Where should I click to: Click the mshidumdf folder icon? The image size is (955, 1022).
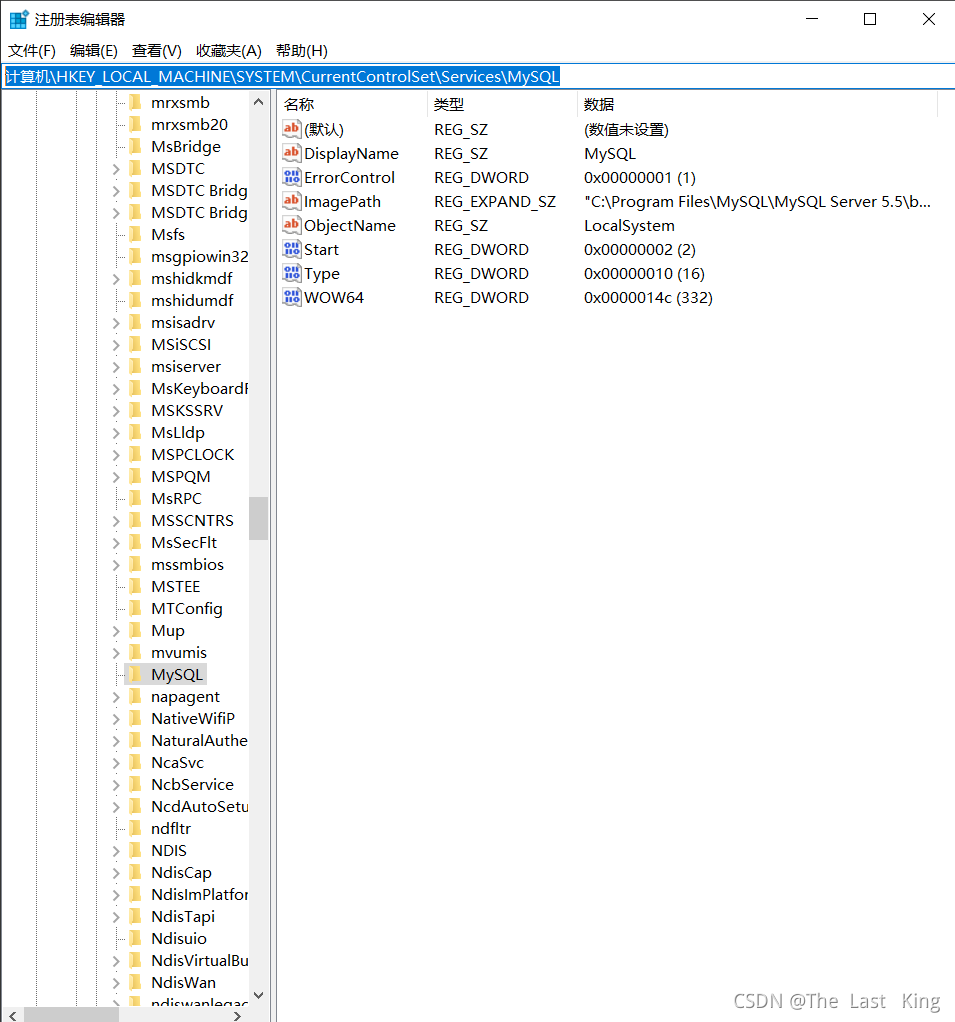[136, 300]
